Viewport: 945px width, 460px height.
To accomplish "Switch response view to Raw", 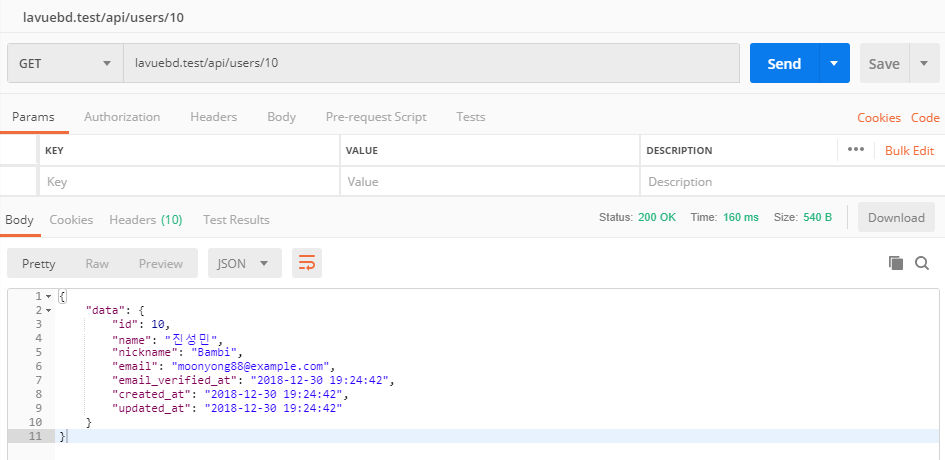I will coord(97,263).
